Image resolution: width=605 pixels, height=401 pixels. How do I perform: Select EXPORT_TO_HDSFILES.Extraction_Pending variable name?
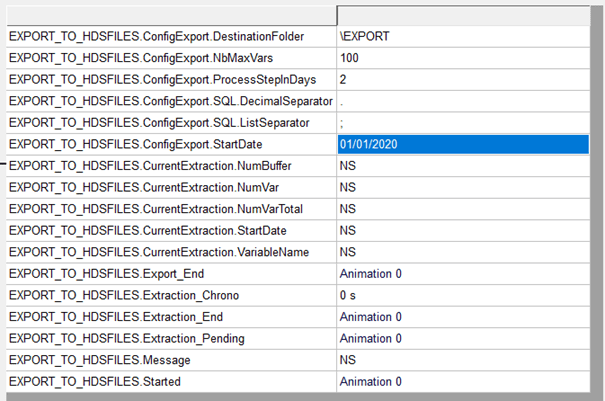coord(127,339)
